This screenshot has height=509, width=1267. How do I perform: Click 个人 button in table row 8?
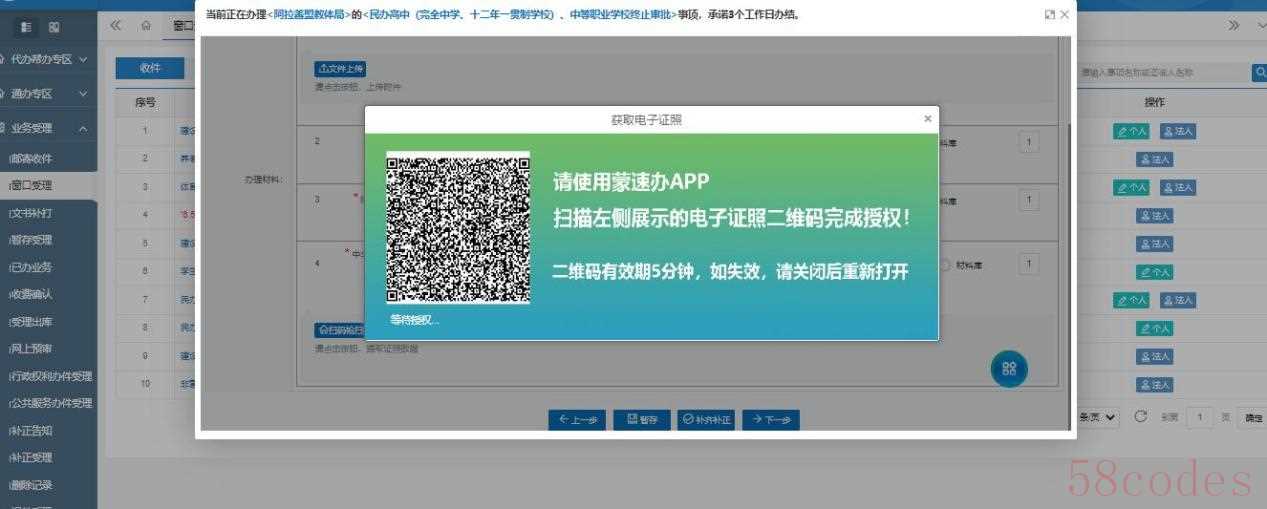point(1155,328)
